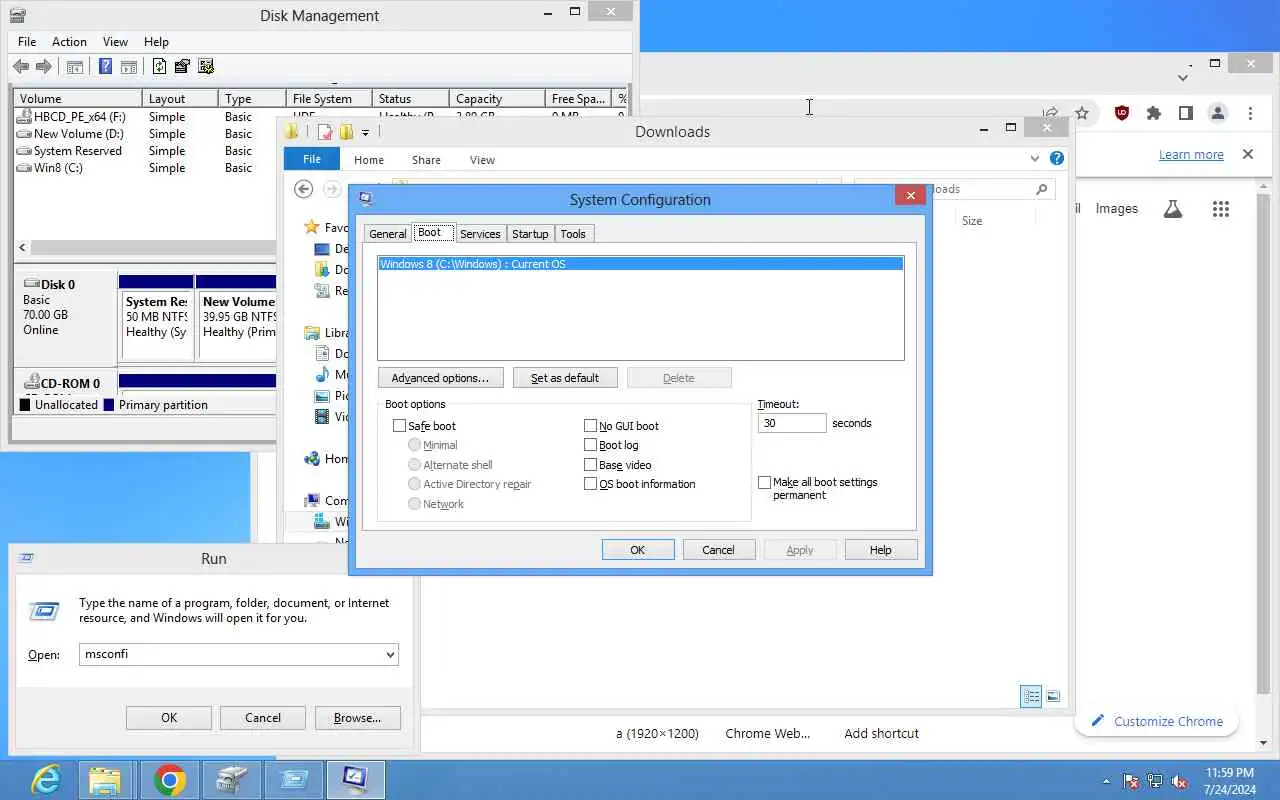Switch to the Services tab in System Configuration
This screenshot has height=800, width=1280.
[x=480, y=234]
